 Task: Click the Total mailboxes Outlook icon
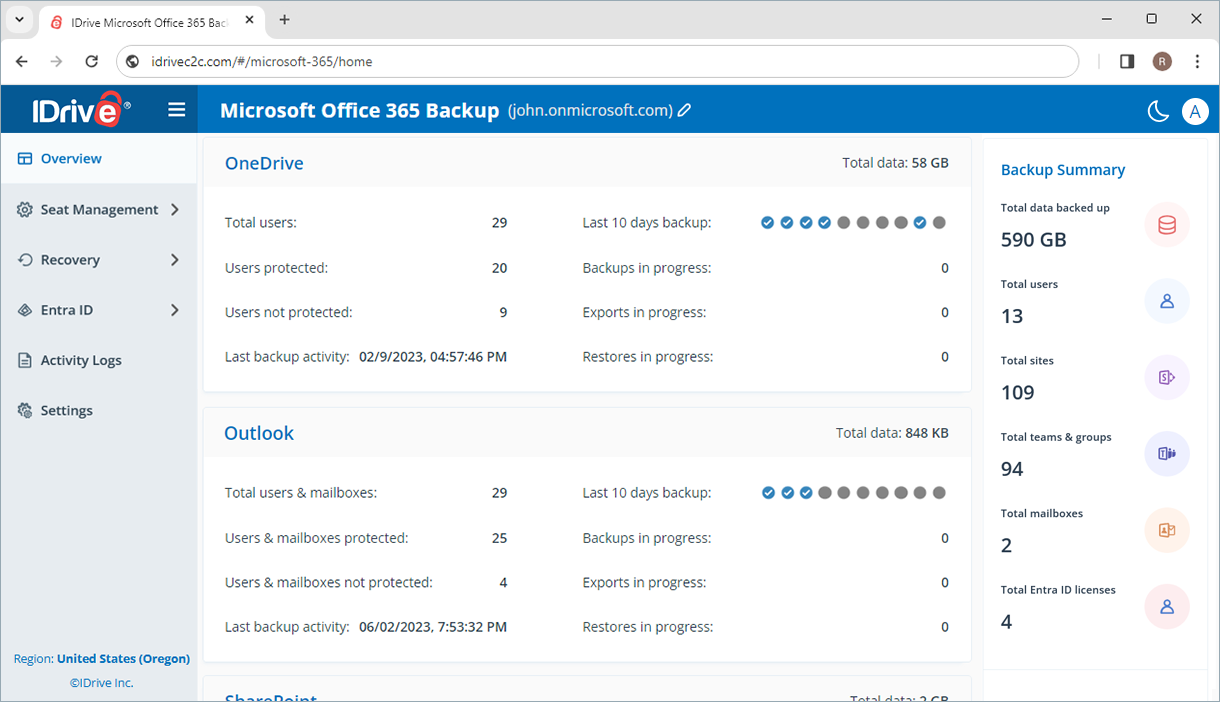[1167, 530]
